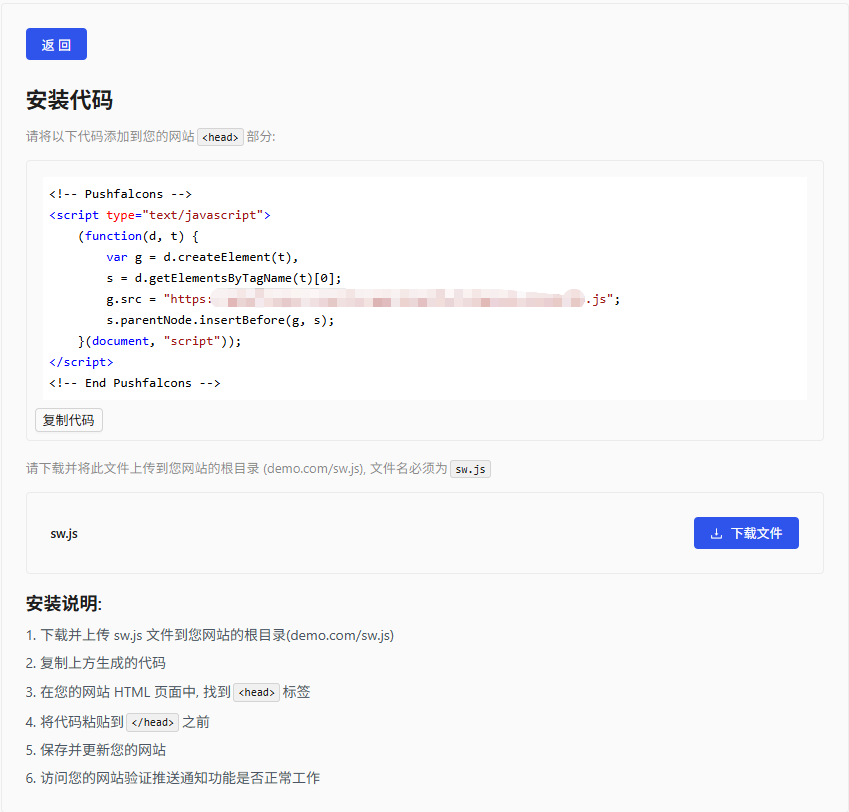Click the "(function(d, t) {" code line
Viewport: 849px width, 812px height.
coord(138,236)
